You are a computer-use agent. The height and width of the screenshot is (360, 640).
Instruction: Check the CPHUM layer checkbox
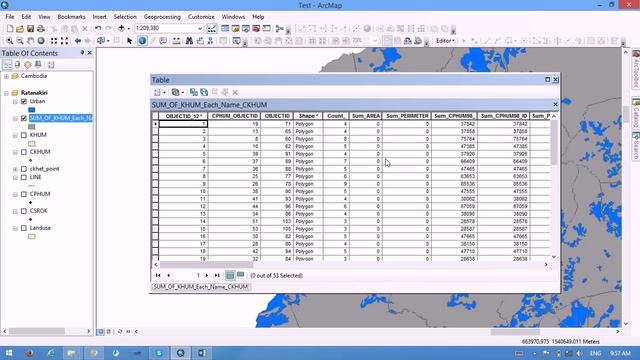24,194
